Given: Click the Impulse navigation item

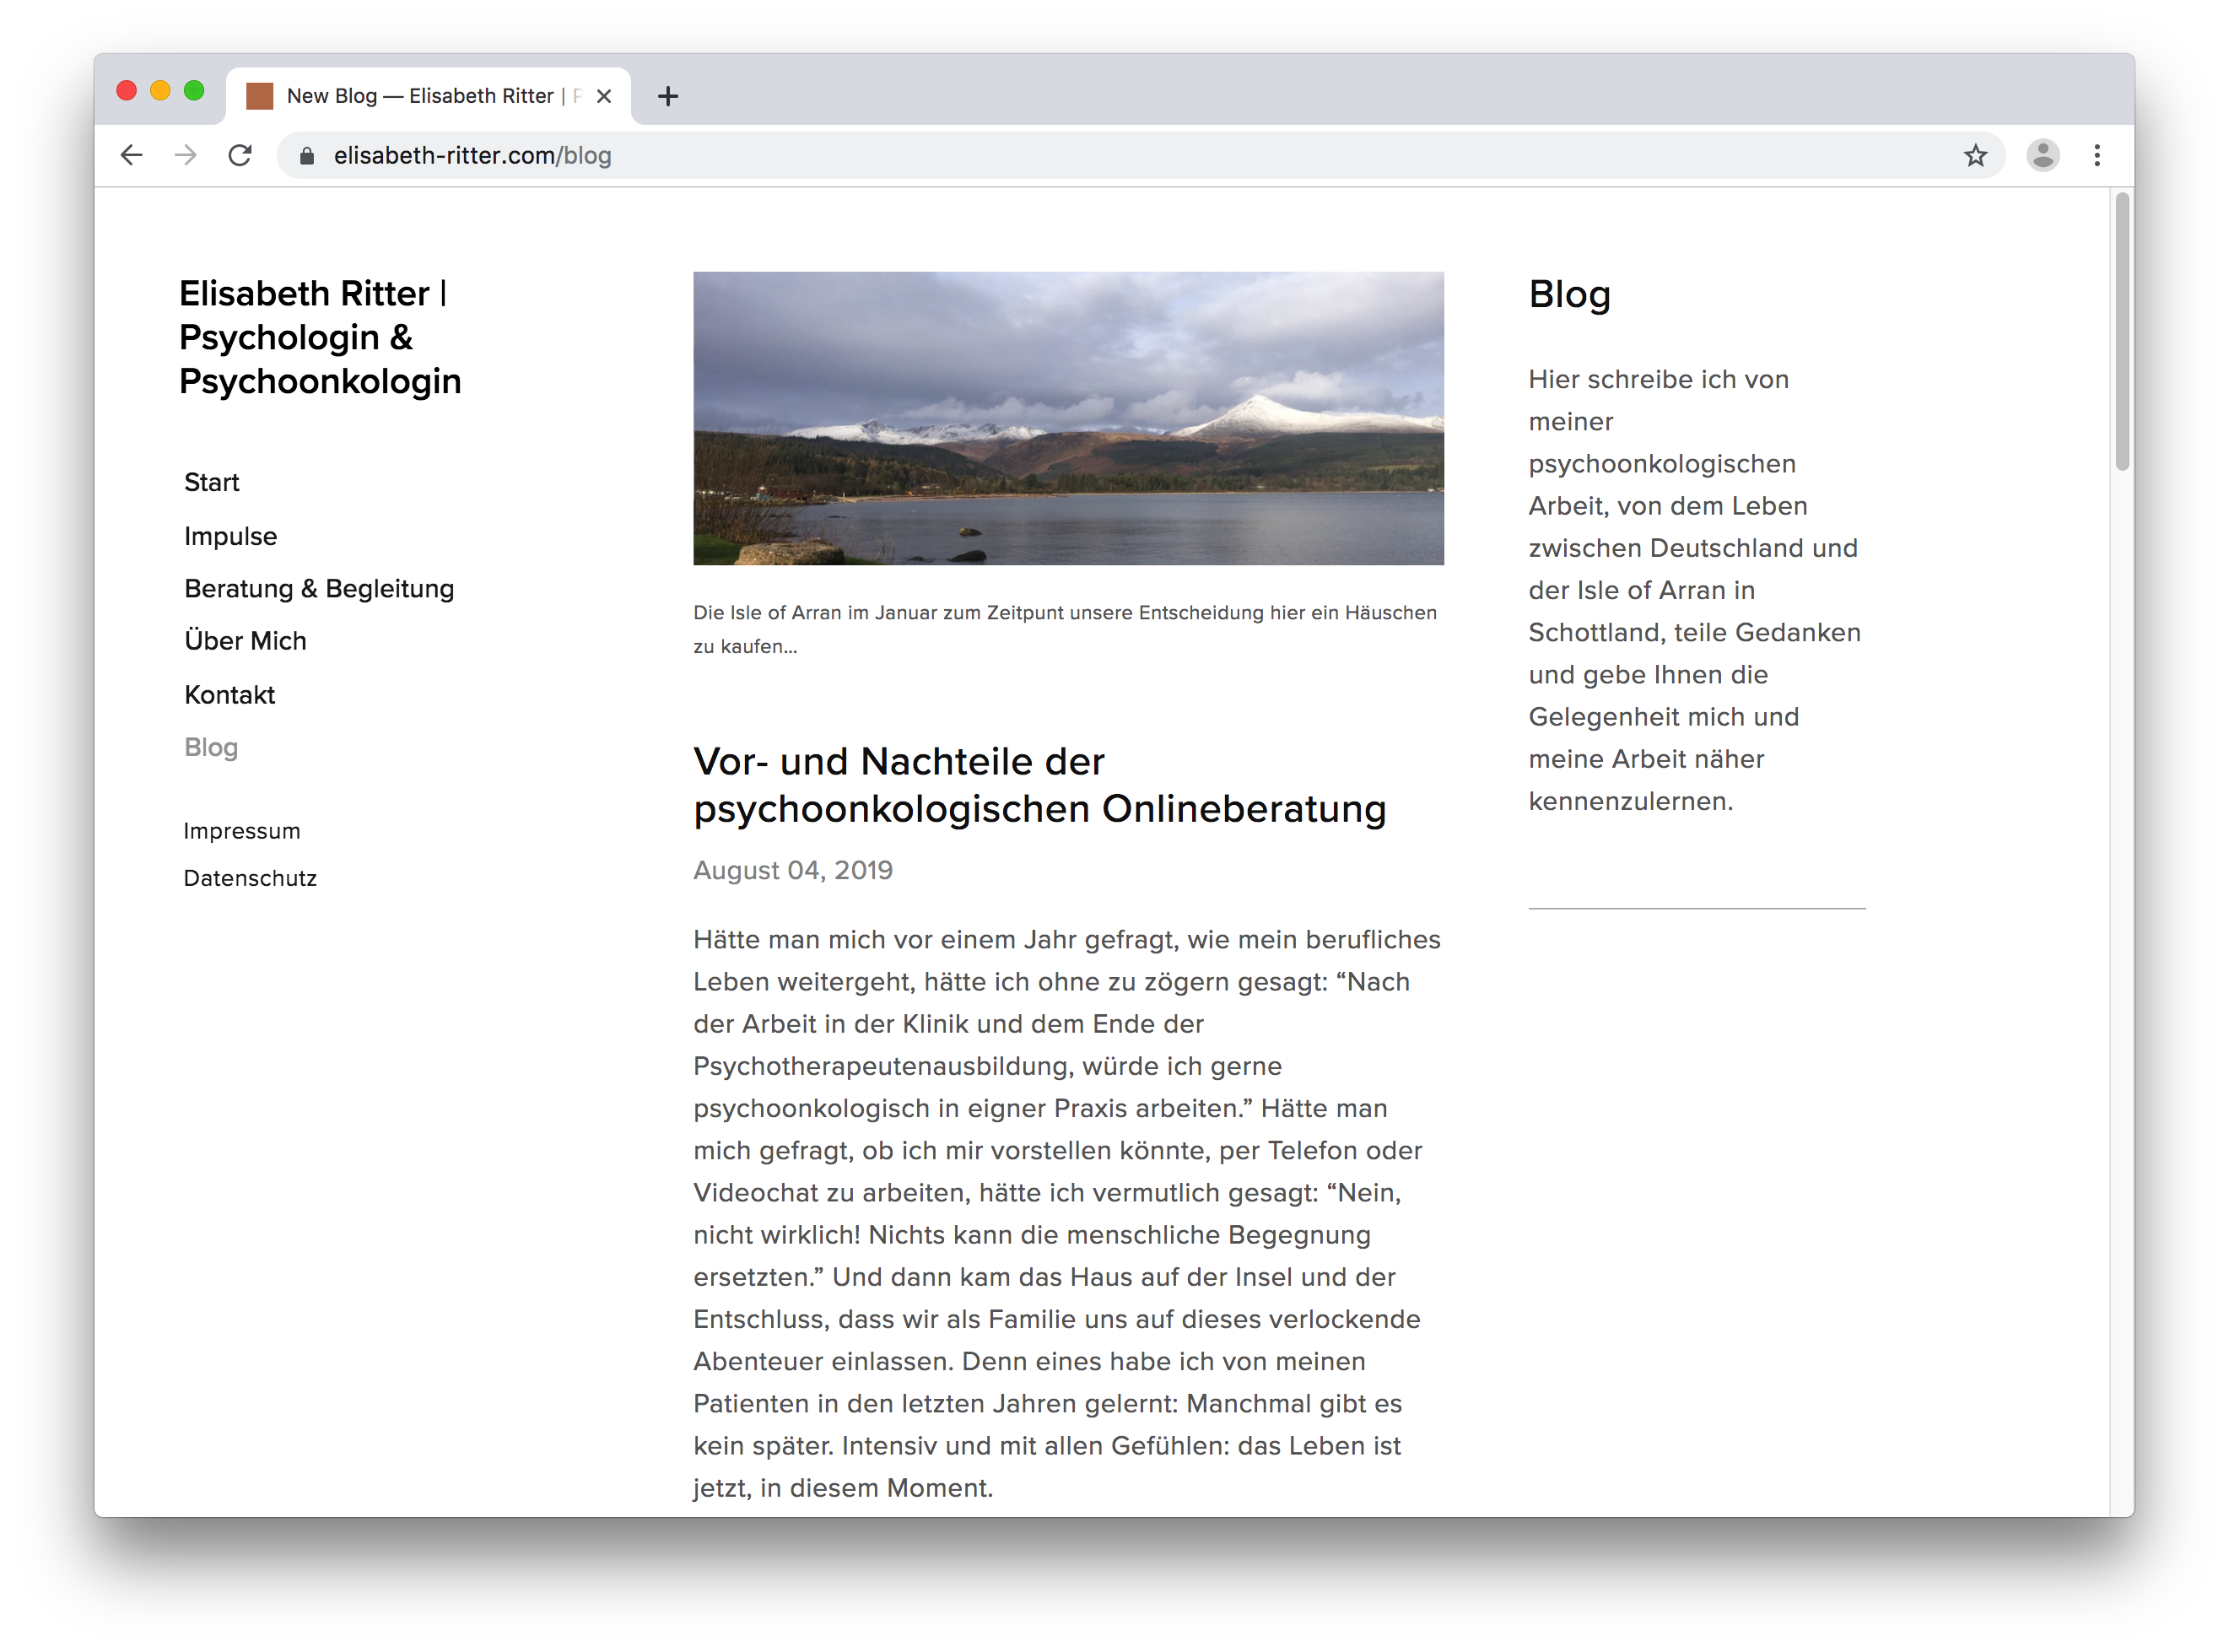Looking at the screenshot, I should pyautogui.click(x=230, y=534).
